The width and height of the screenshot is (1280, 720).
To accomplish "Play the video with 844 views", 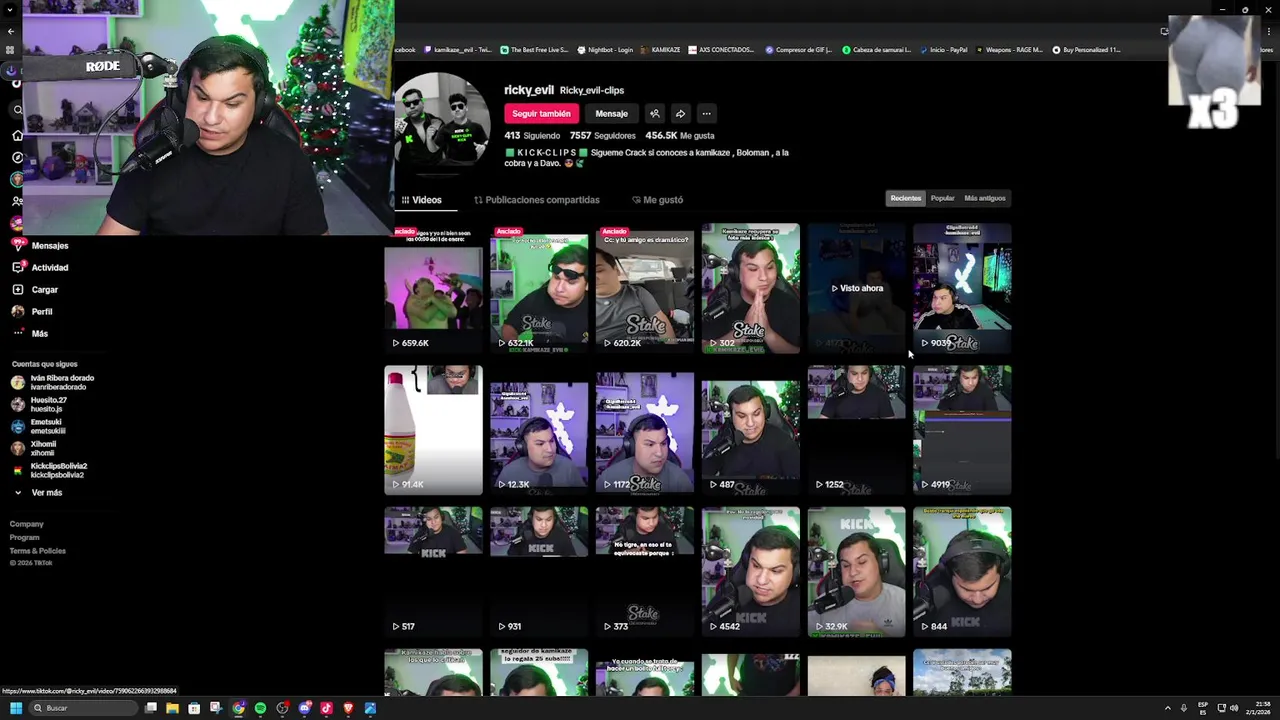I will (x=962, y=572).
